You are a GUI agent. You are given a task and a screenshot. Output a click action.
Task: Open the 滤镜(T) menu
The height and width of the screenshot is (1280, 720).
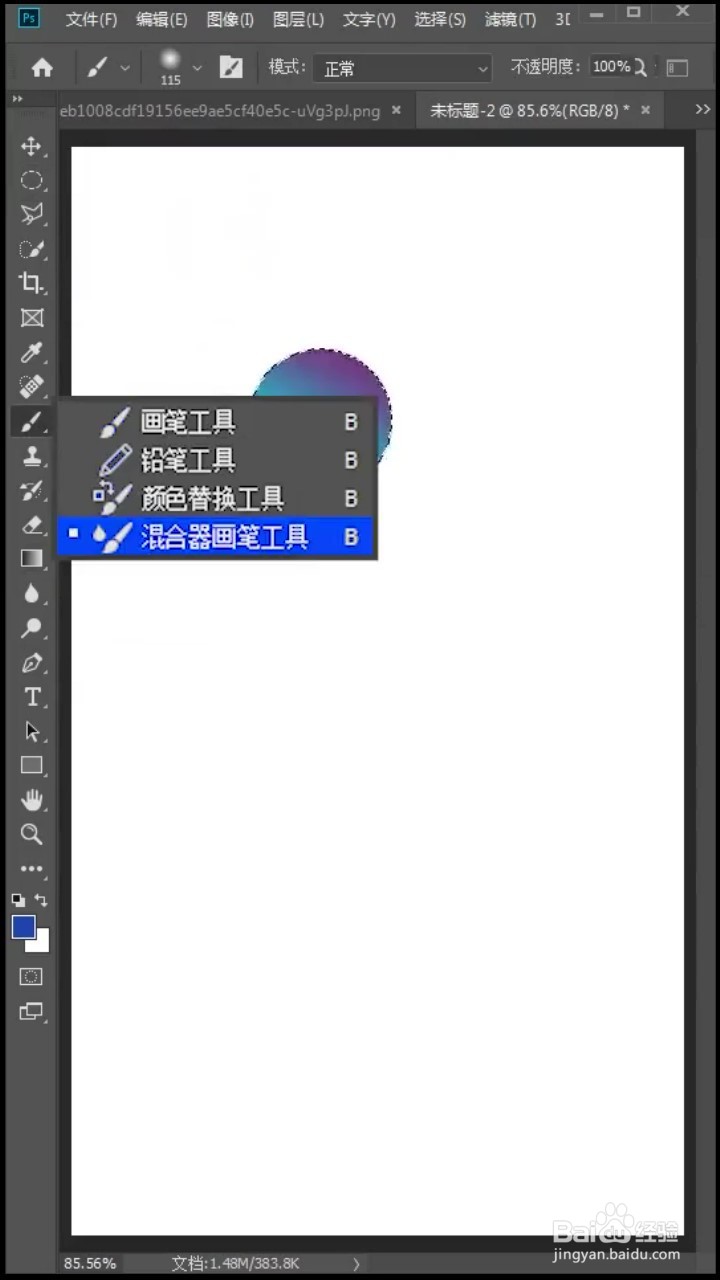(510, 19)
